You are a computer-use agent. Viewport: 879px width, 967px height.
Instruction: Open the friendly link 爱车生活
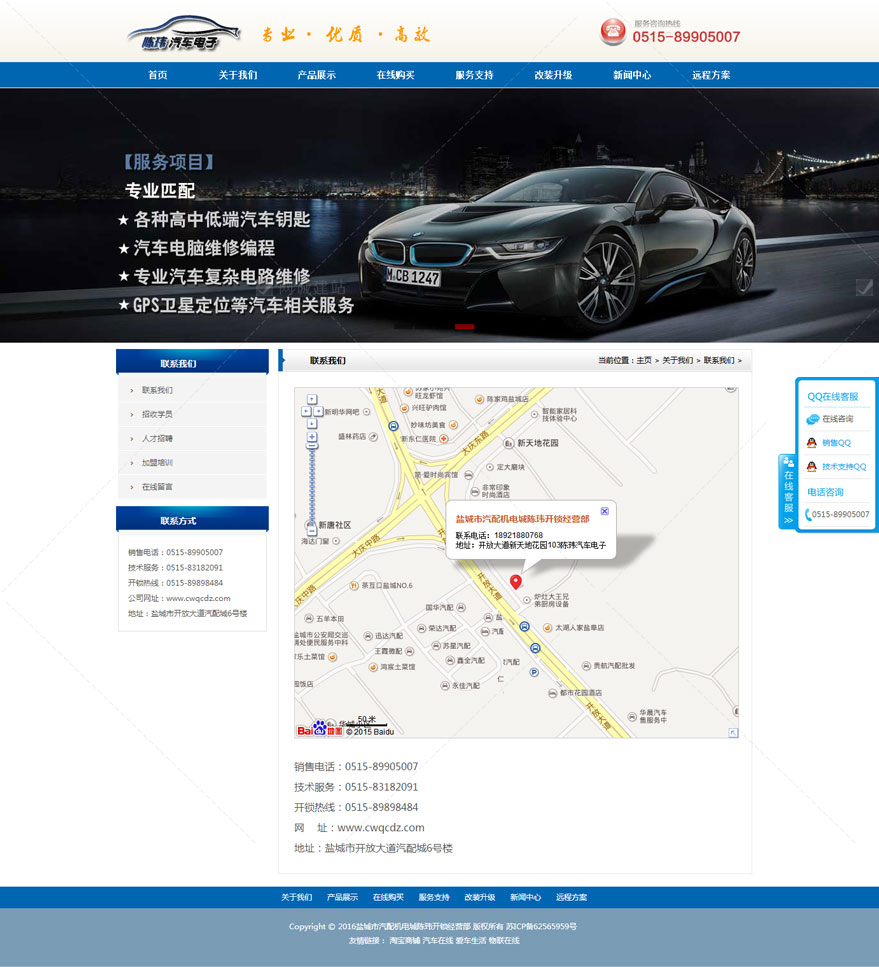(471, 940)
